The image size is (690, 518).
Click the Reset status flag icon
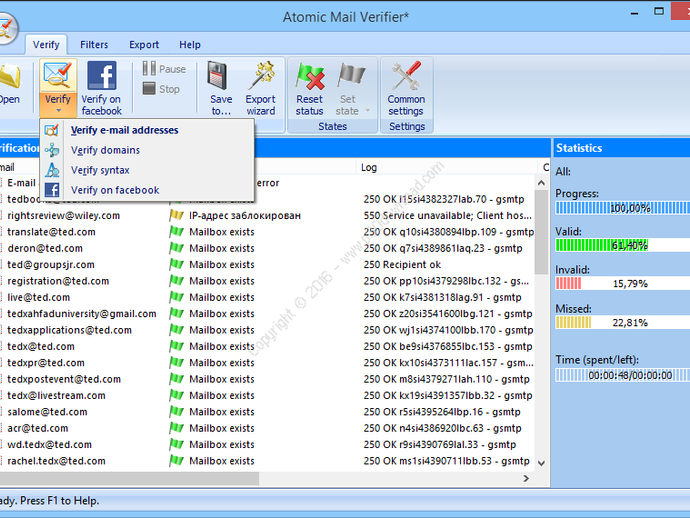coord(310,76)
